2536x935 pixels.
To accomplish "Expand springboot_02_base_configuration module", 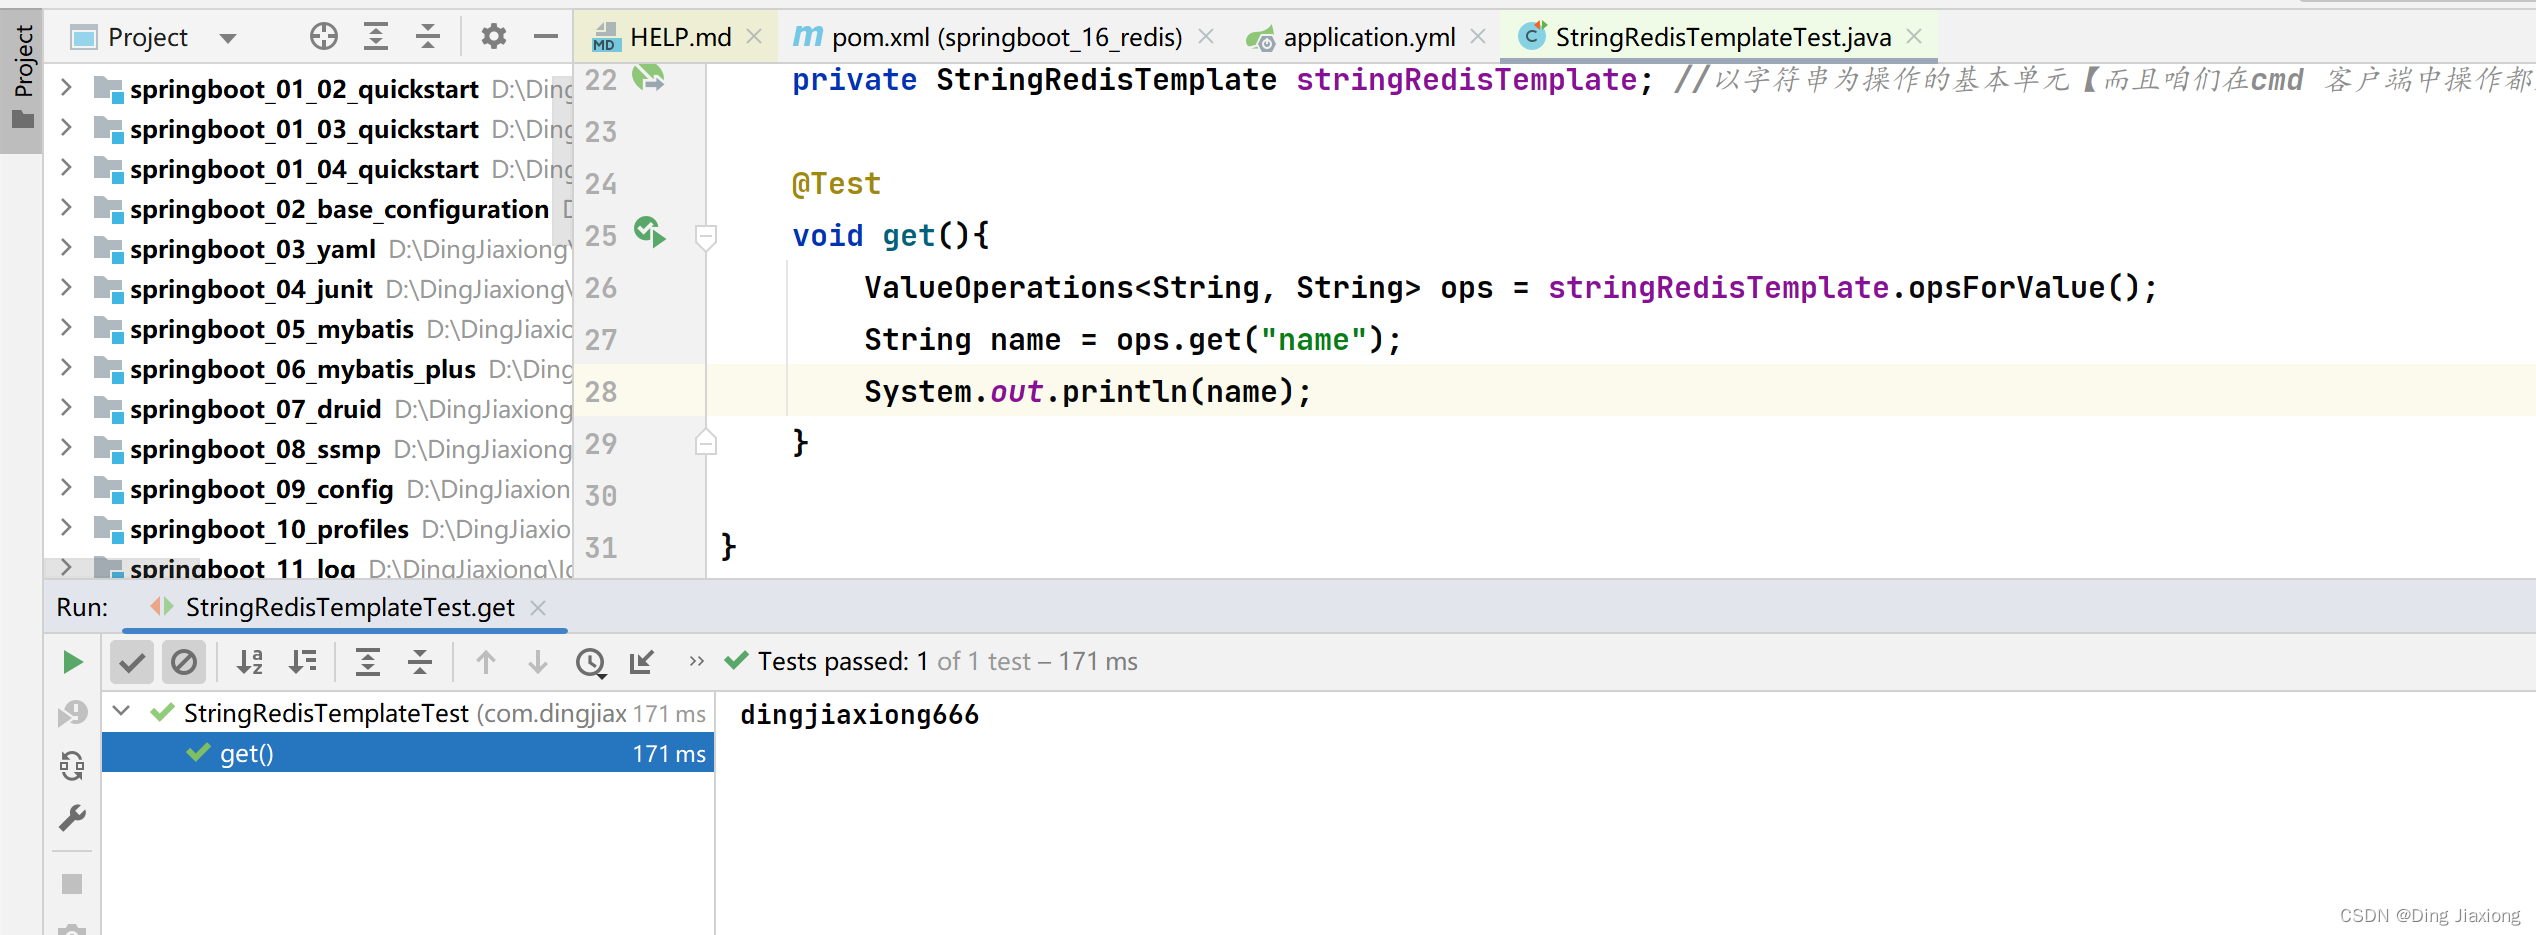I will click(x=66, y=207).
